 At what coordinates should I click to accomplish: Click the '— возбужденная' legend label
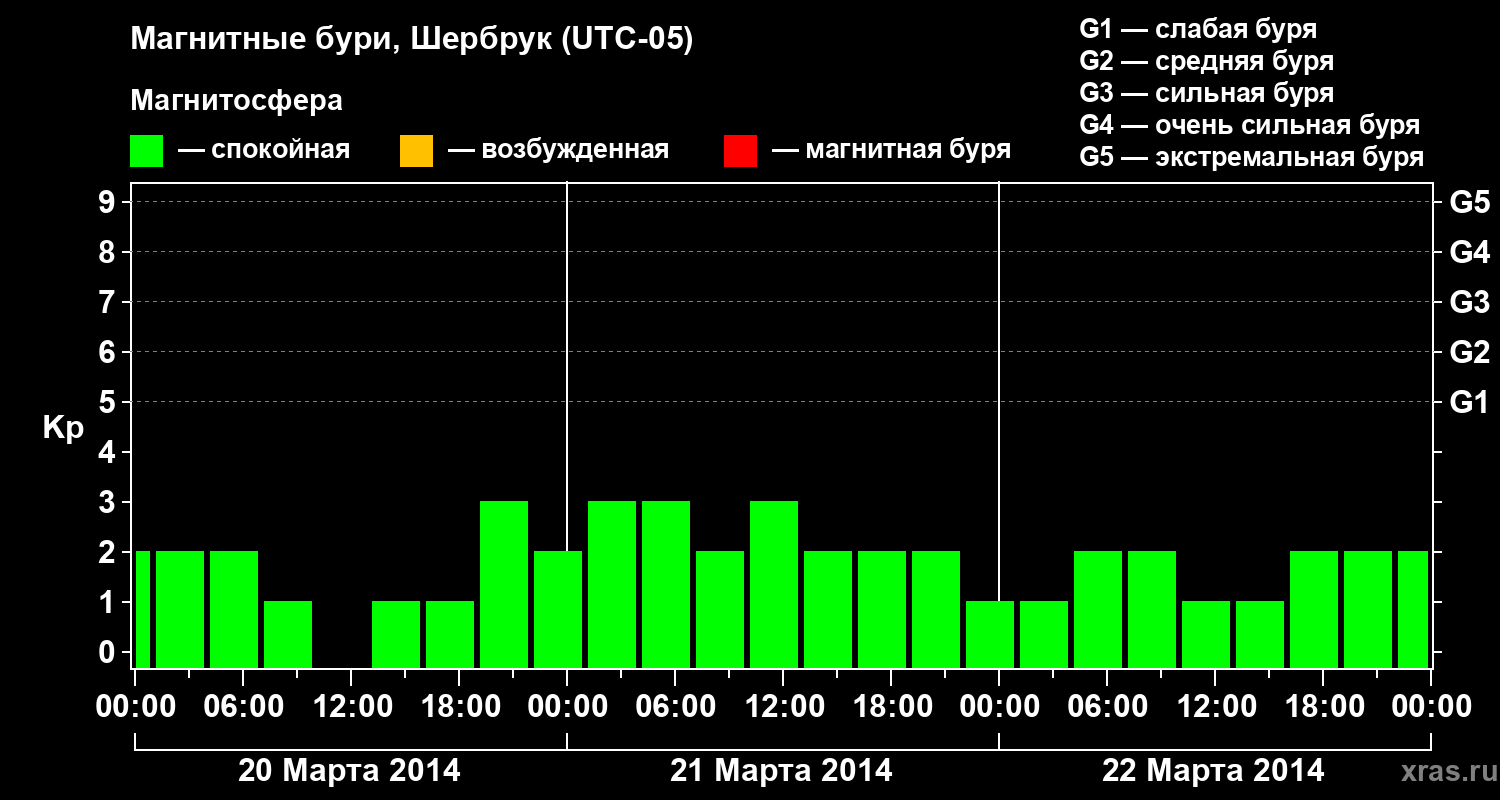point(558,151)
